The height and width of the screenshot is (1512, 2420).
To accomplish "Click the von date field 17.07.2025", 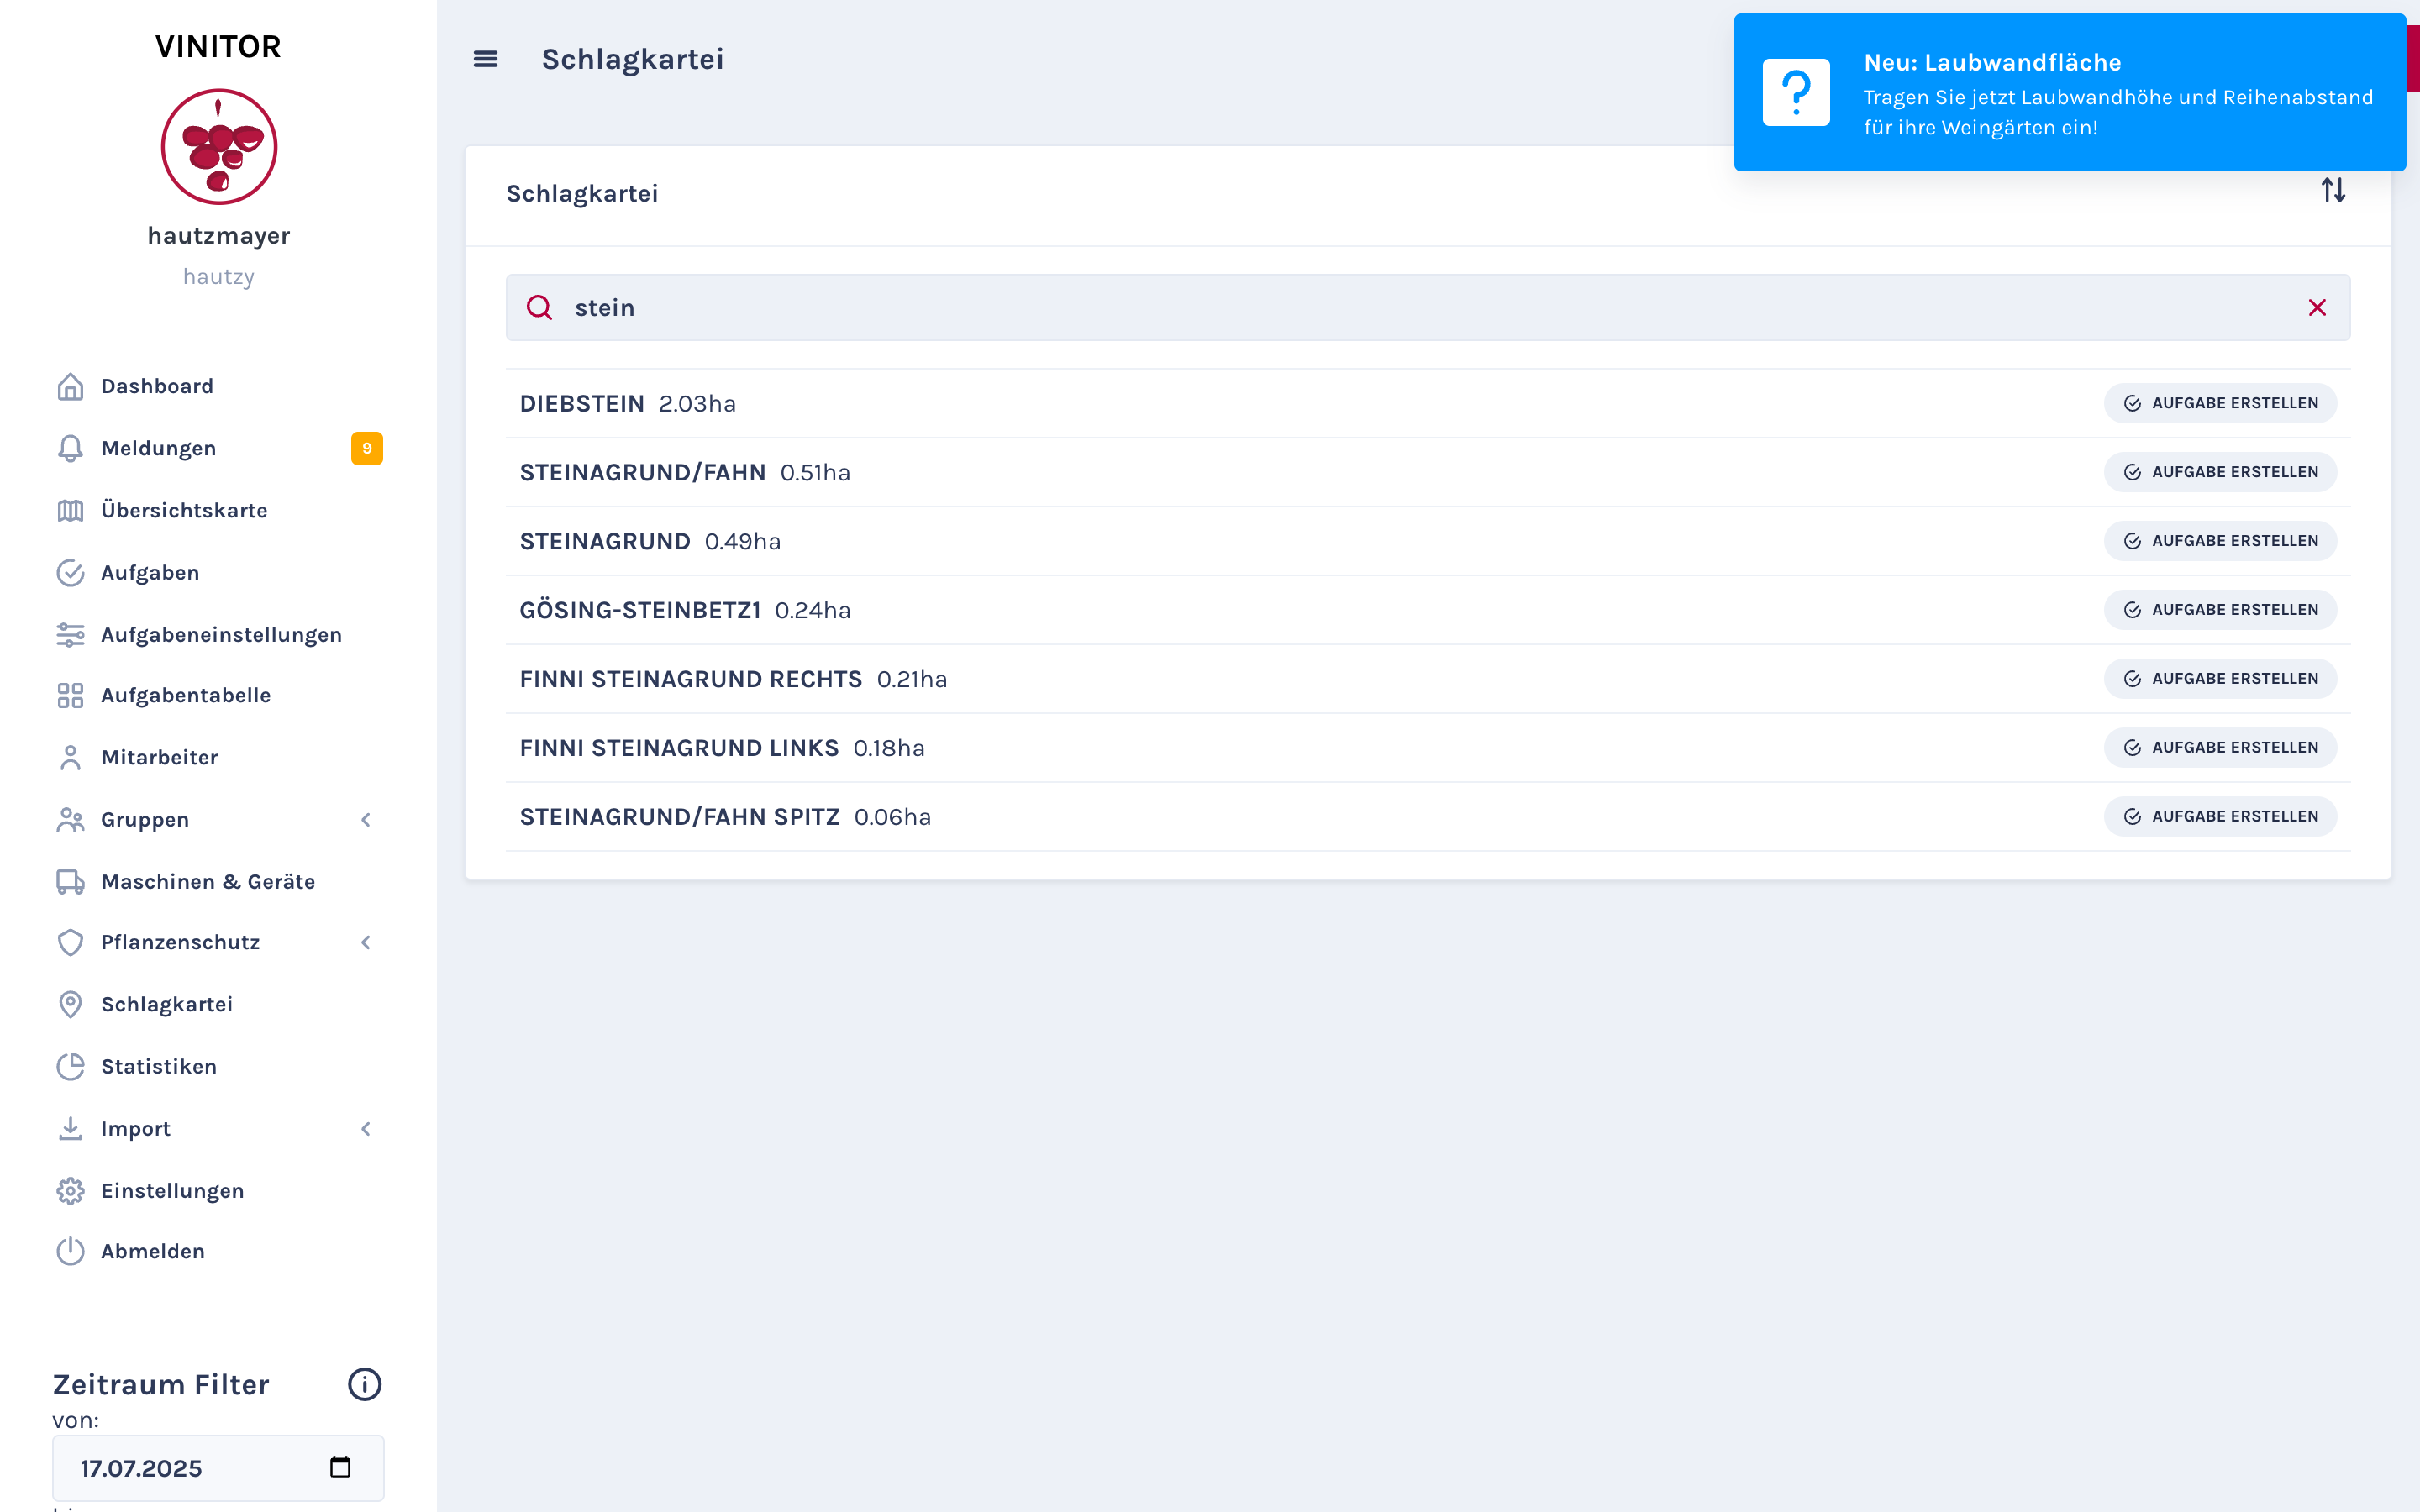I will point(218,1468).
